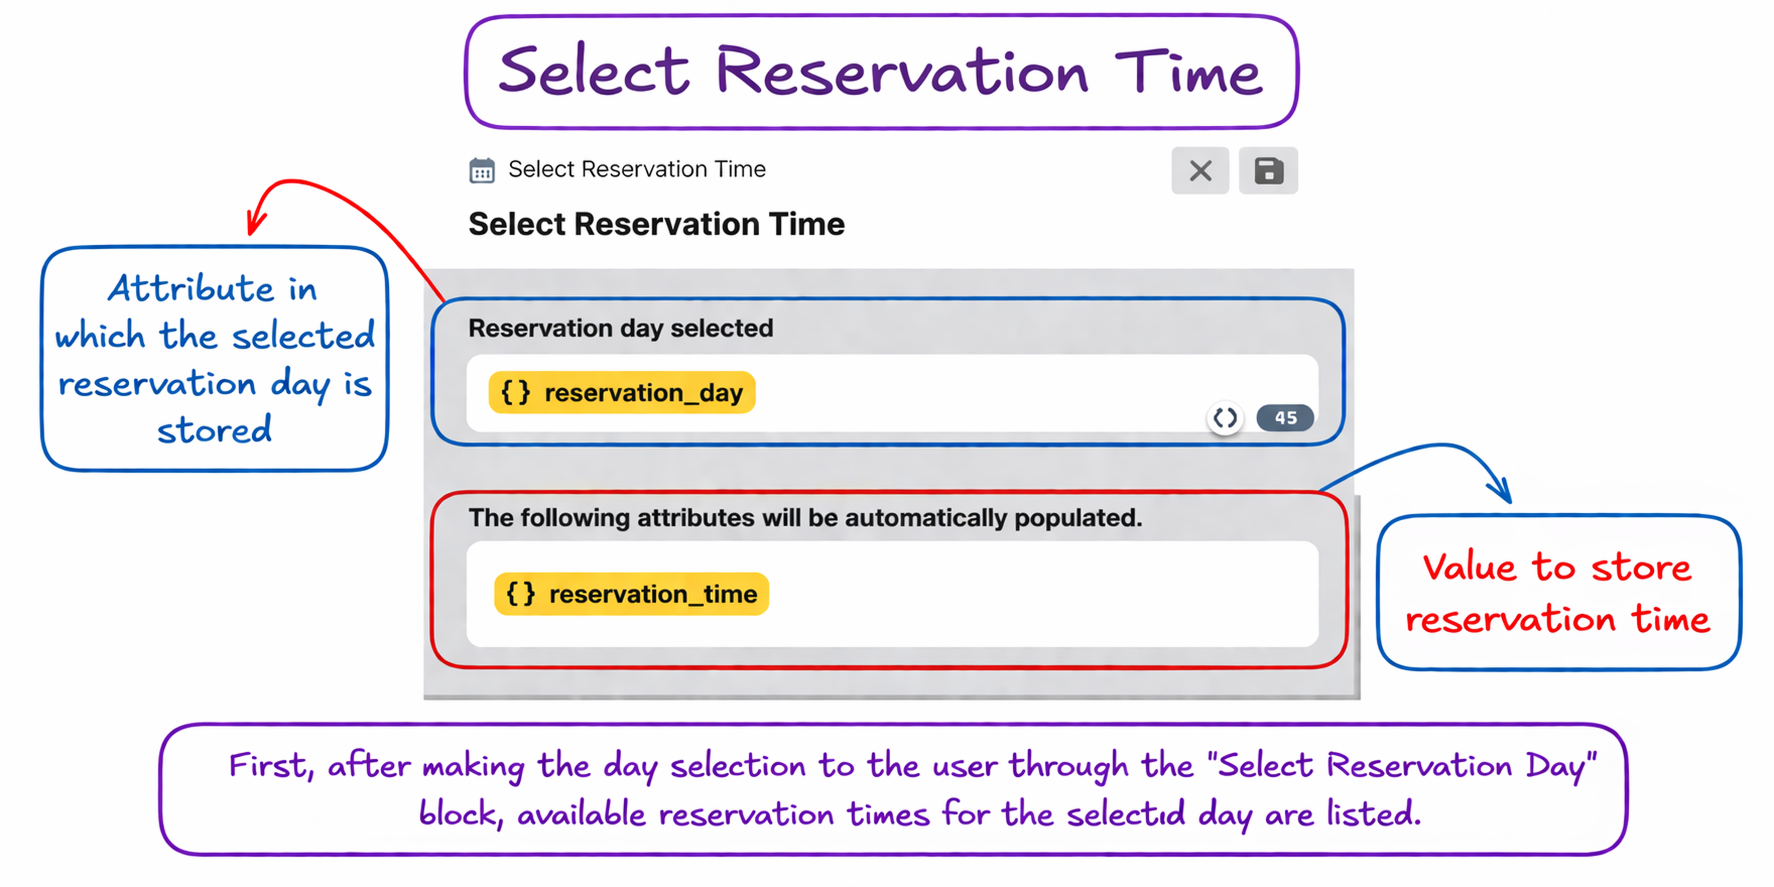
Task: Click the Value to store reservation time note
Action: tap(1558, 592)
